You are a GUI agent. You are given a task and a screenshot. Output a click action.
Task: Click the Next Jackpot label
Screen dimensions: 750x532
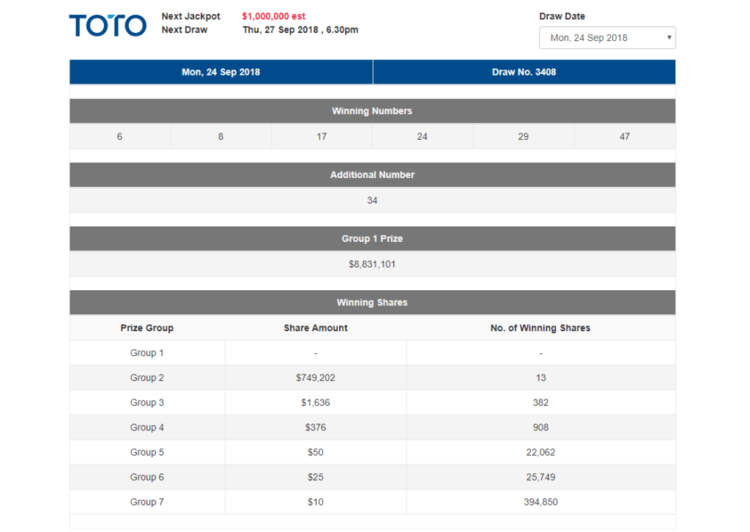(191, 16)
